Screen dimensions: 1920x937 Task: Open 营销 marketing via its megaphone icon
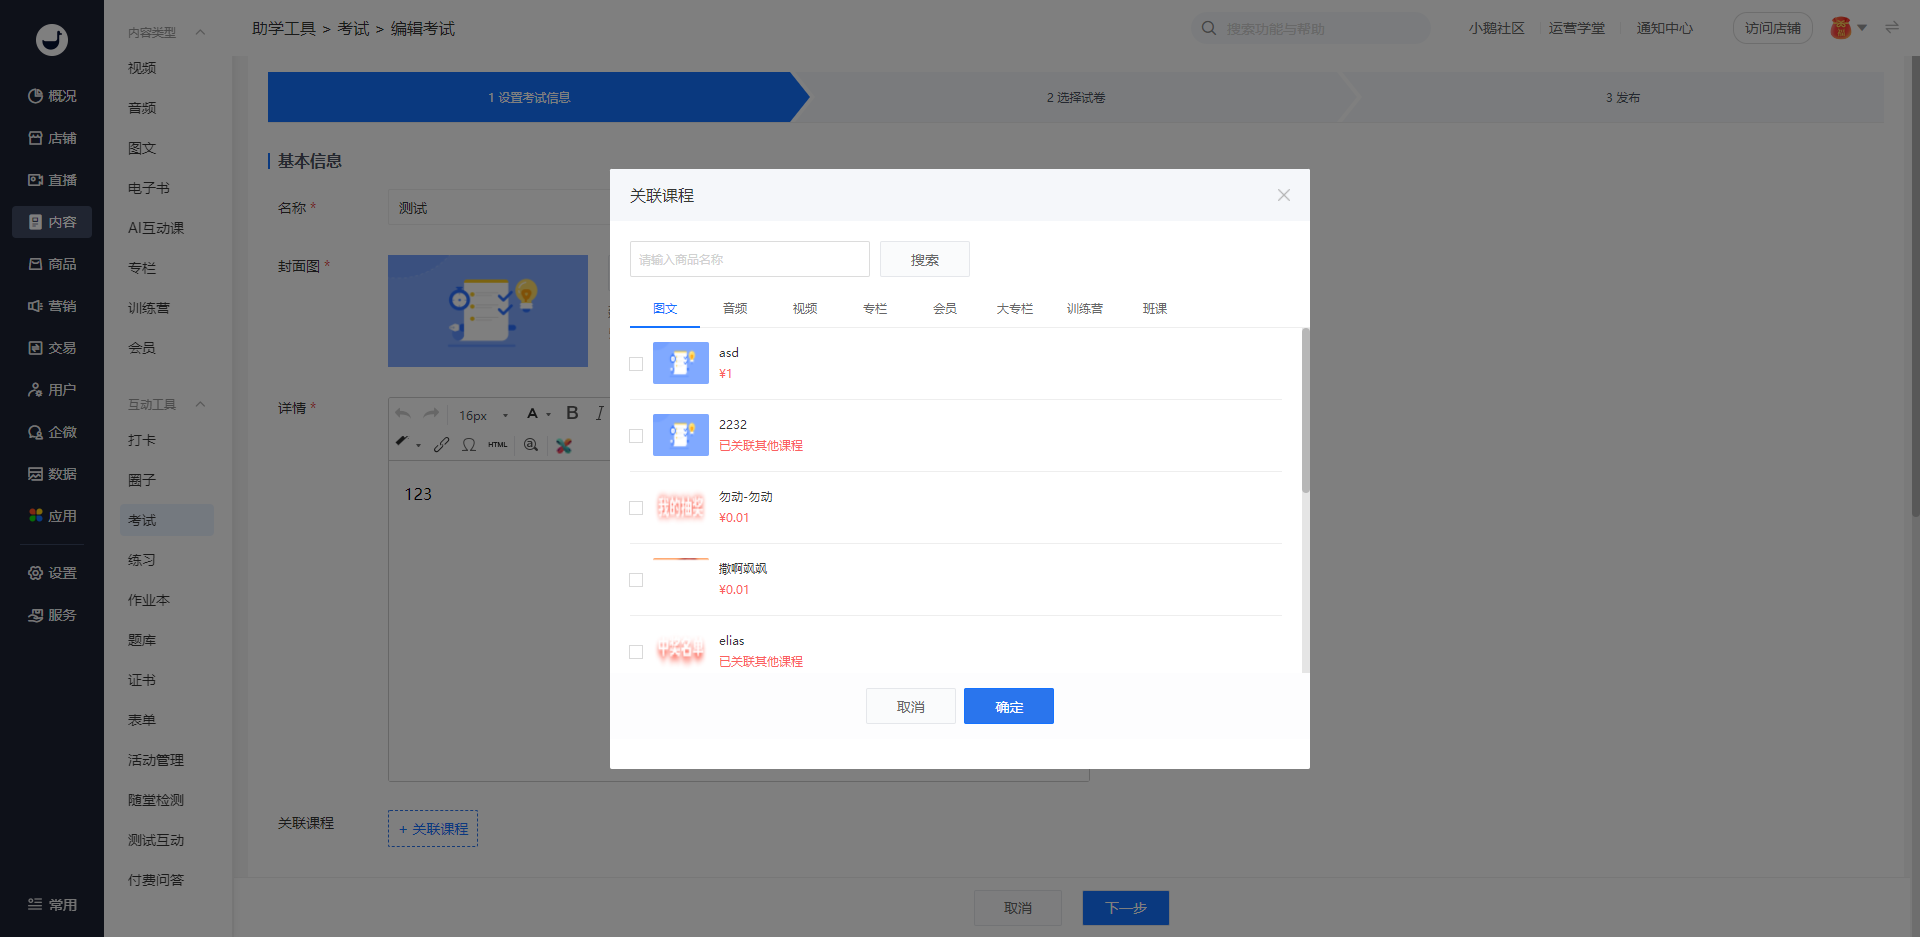pyautogui.click(x=36, y=306)
